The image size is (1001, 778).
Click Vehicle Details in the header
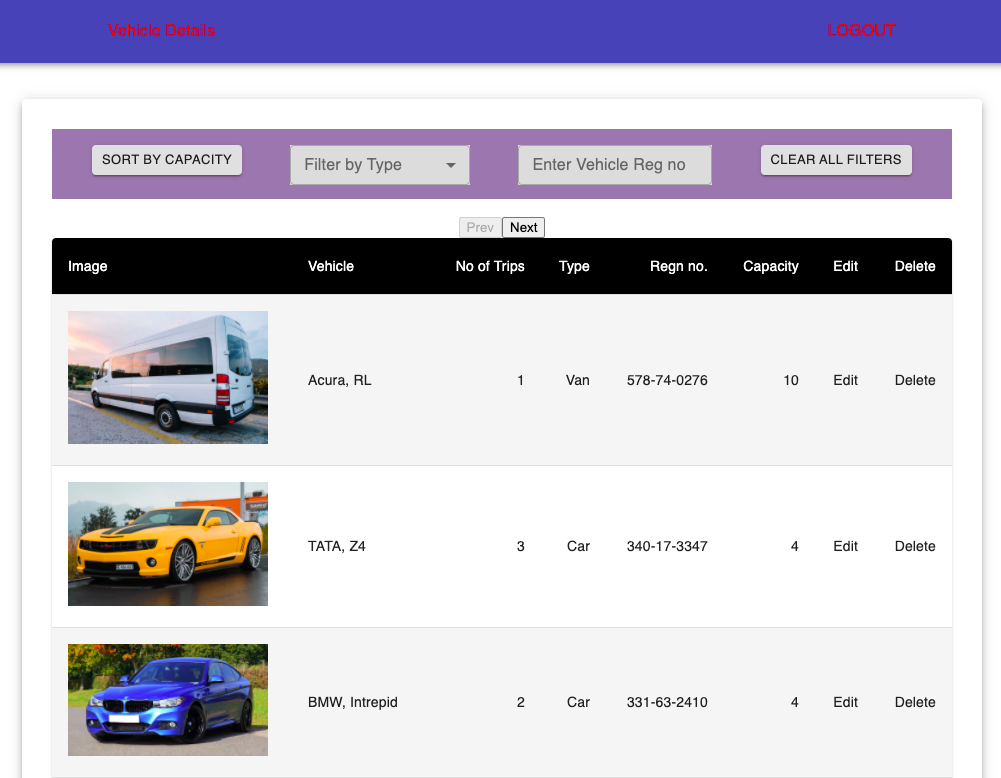(x=161, y=30)
